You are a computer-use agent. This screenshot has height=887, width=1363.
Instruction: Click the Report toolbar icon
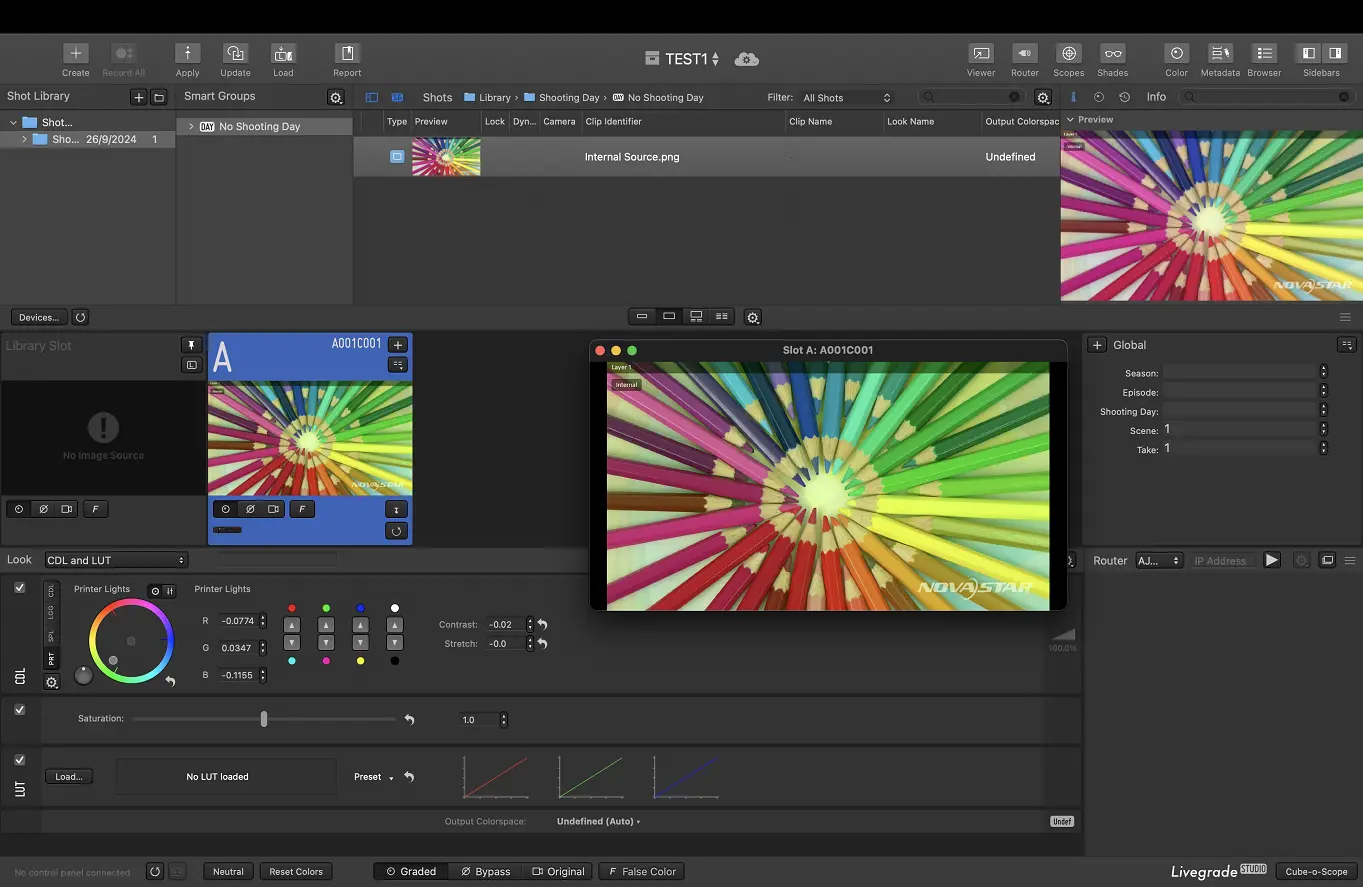tap(347, 54)
